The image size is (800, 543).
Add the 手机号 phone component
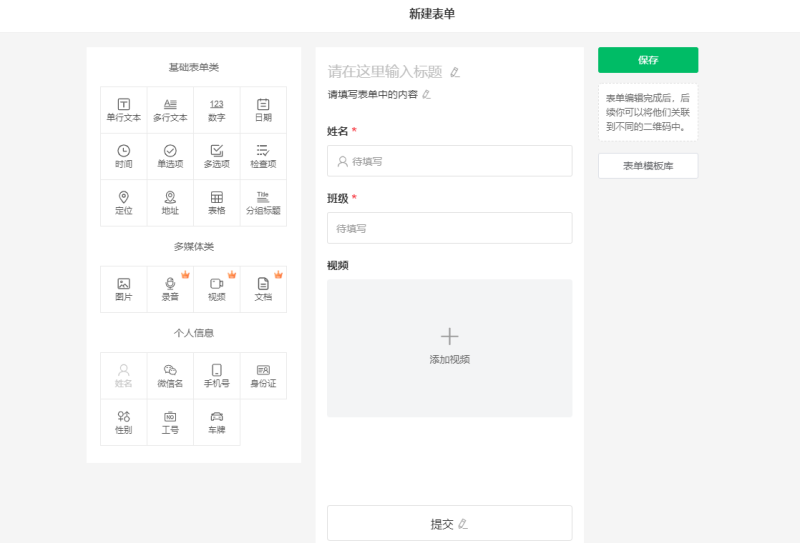tap(216, 376)
